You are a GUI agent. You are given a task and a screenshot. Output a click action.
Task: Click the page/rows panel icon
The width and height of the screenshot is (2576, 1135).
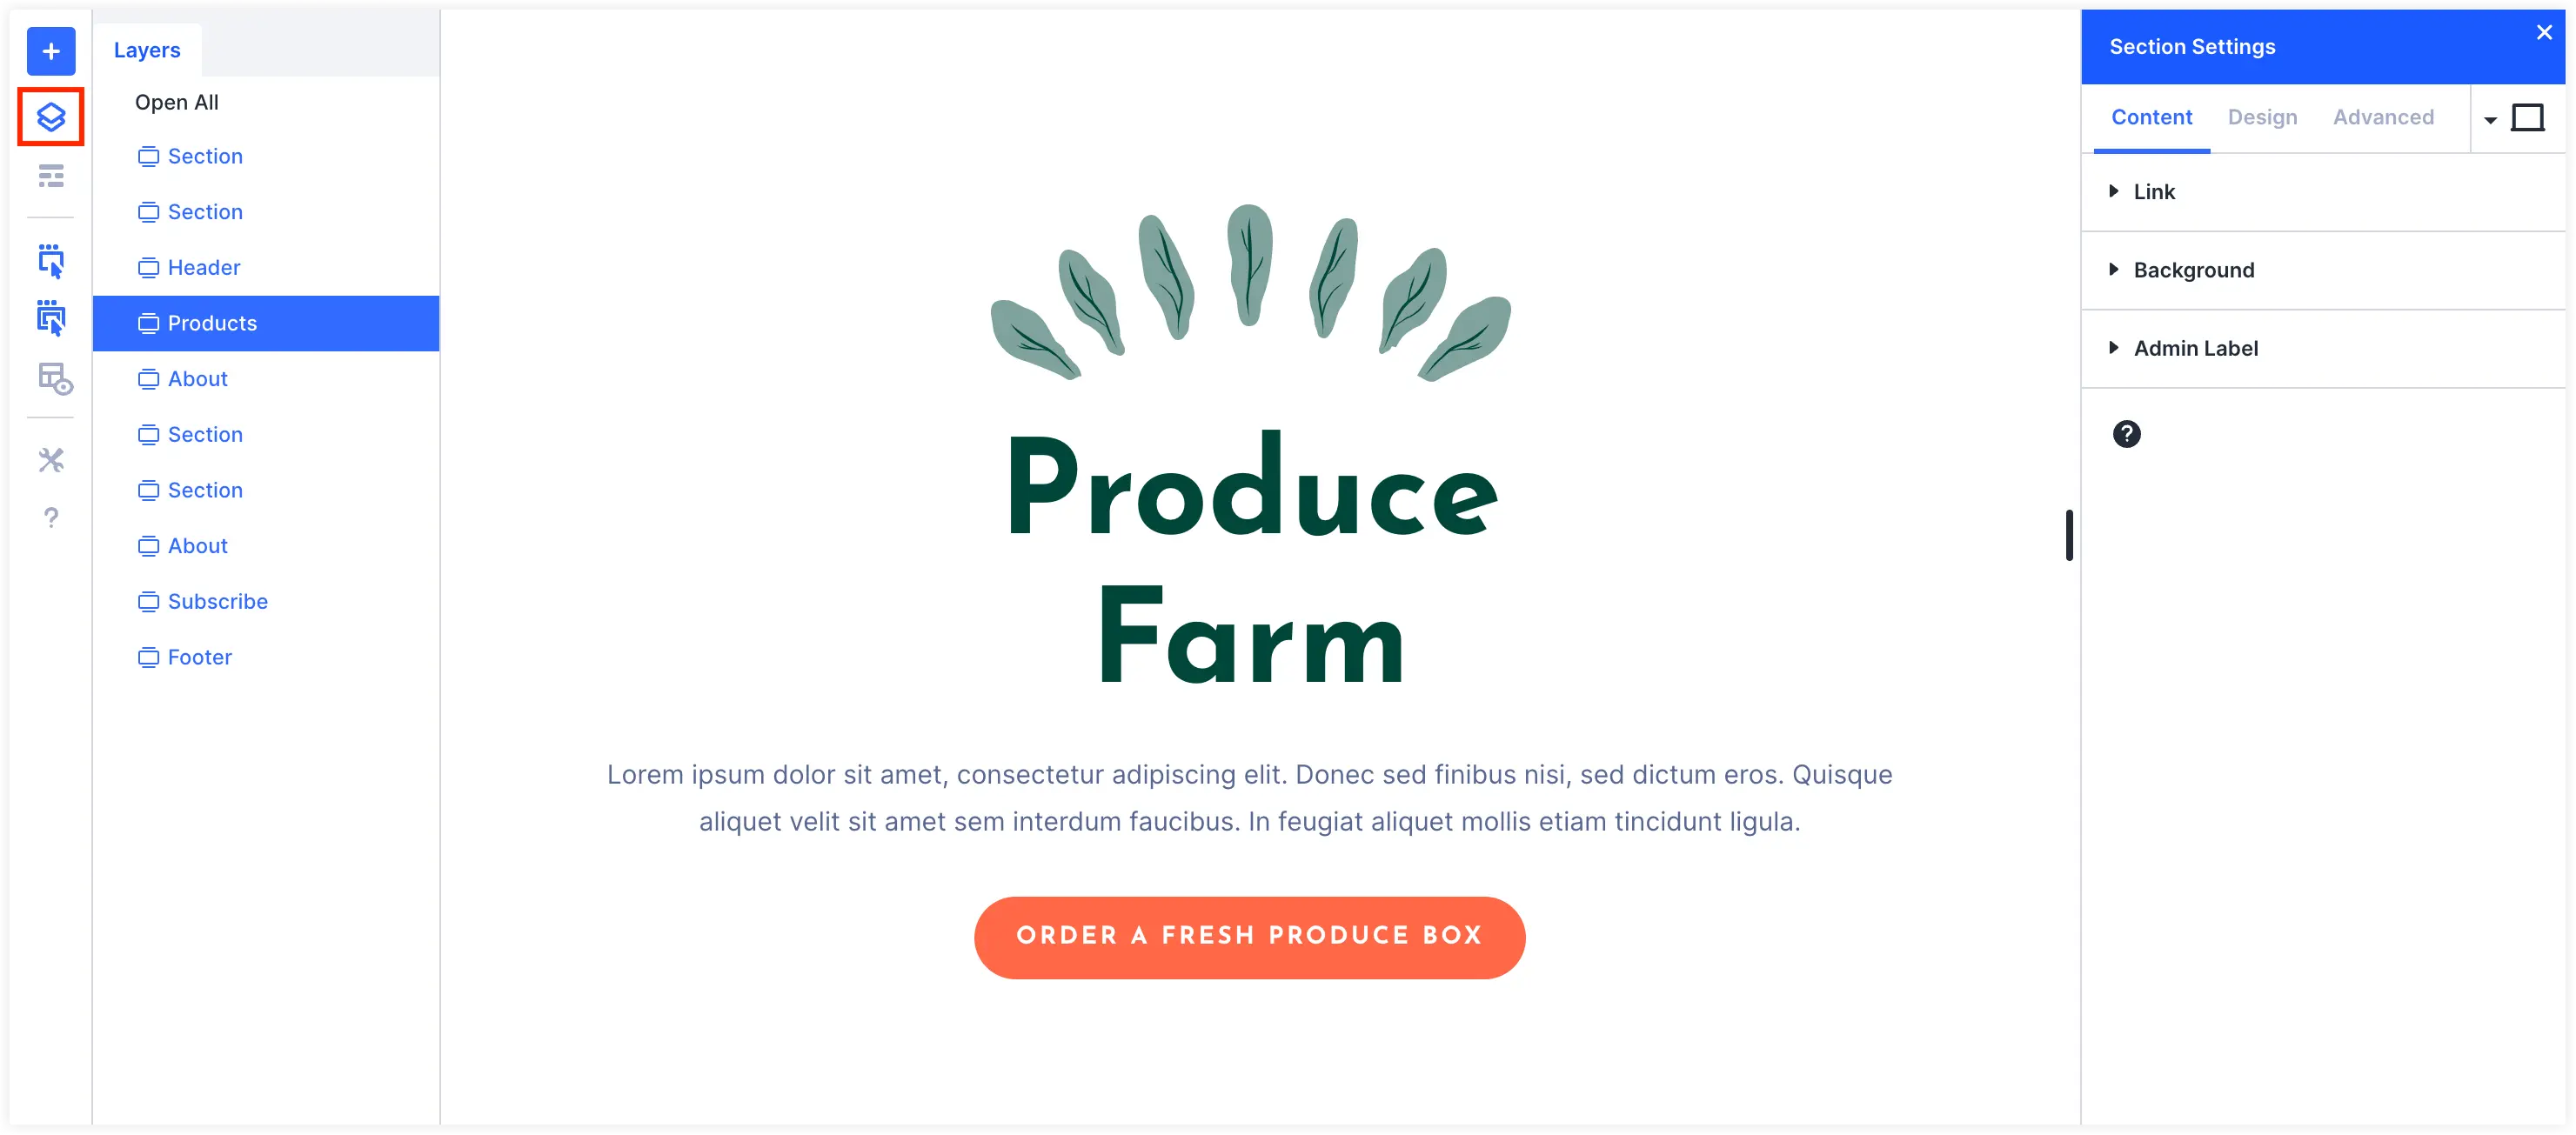[x=51, y=177]
